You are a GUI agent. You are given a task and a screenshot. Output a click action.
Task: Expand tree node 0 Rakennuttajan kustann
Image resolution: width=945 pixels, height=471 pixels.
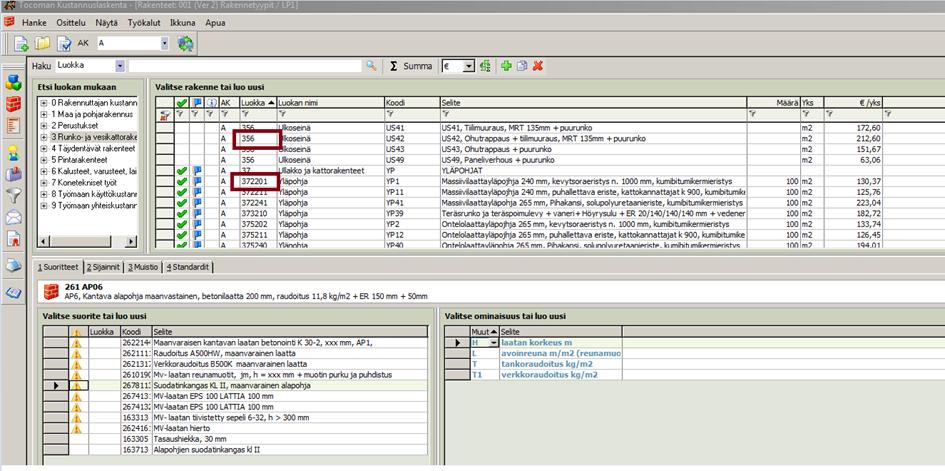(44, 102)
